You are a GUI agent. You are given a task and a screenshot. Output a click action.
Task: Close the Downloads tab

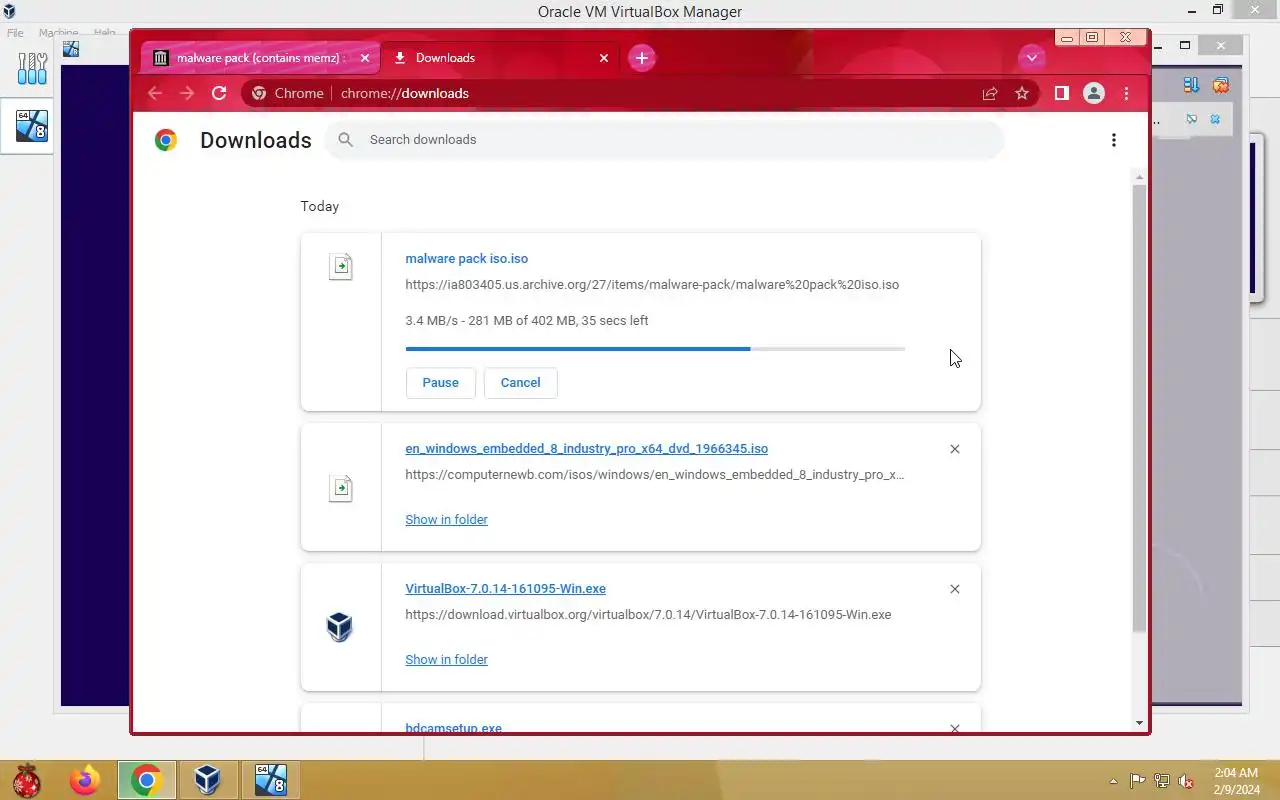[604, 58]
